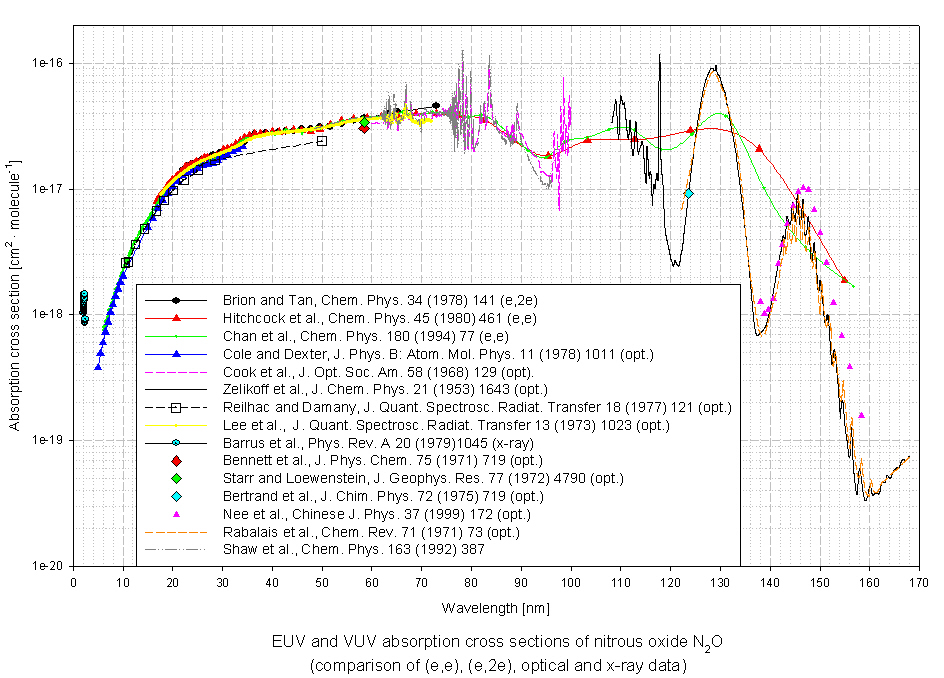Screen dimensions: 944x678
Task: Click the magenta triangle marker in Nee et al. legend entry
Action: pos(176,515)
